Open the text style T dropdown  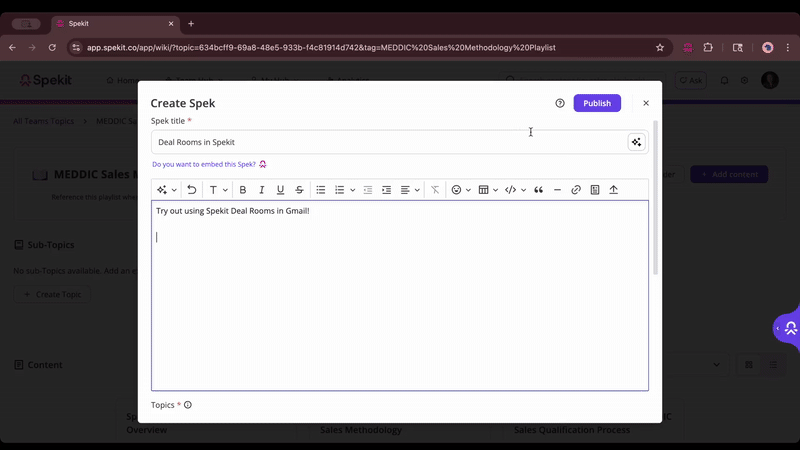point(217,190)
